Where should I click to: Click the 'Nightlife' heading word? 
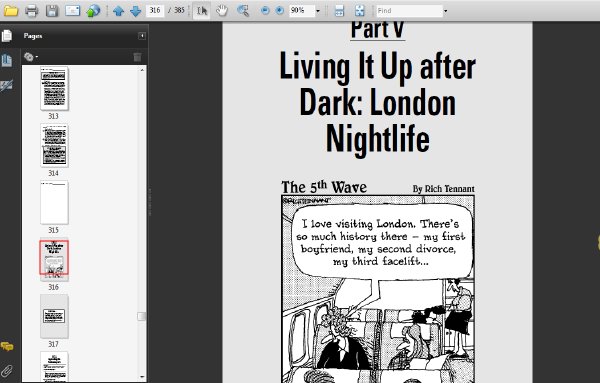[x=378, y=139]
